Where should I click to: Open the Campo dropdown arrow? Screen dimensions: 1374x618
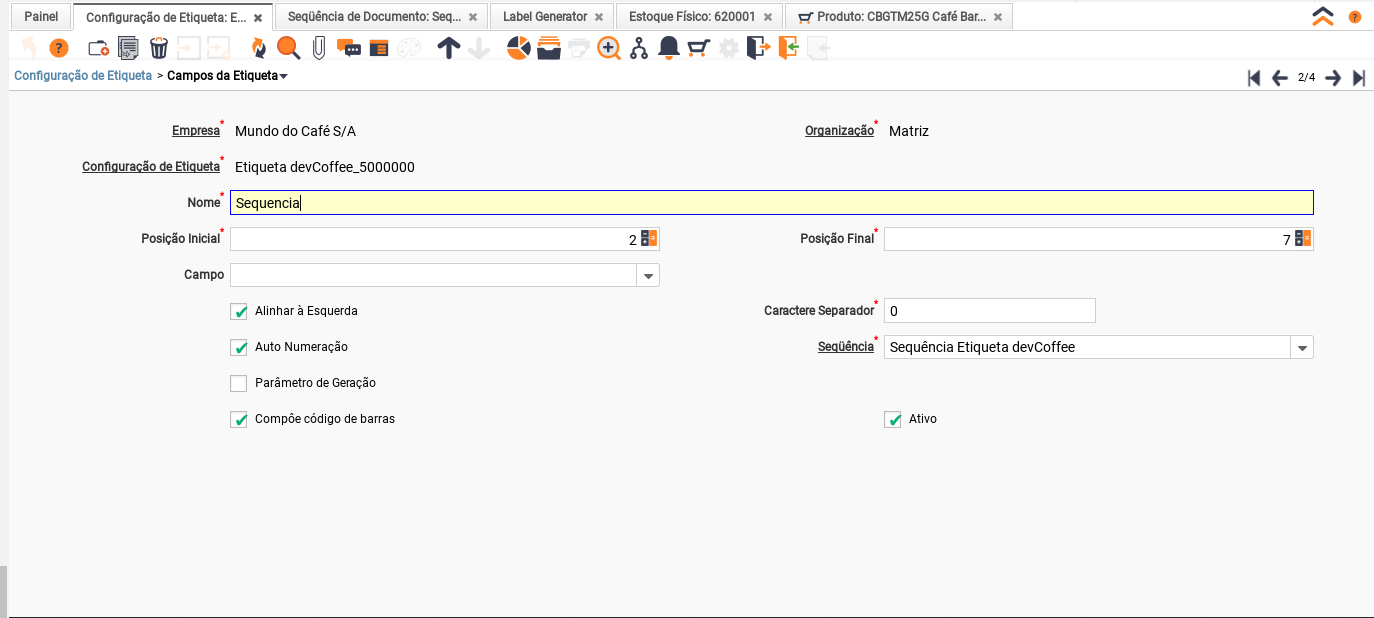pos(648,275)
